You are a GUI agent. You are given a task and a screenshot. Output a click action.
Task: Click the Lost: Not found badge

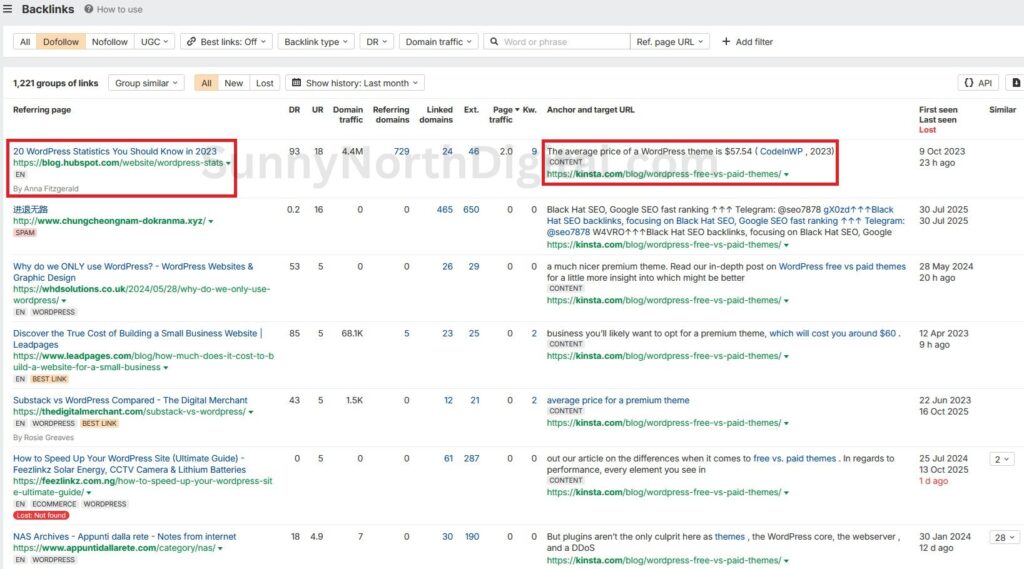(41, 515)
